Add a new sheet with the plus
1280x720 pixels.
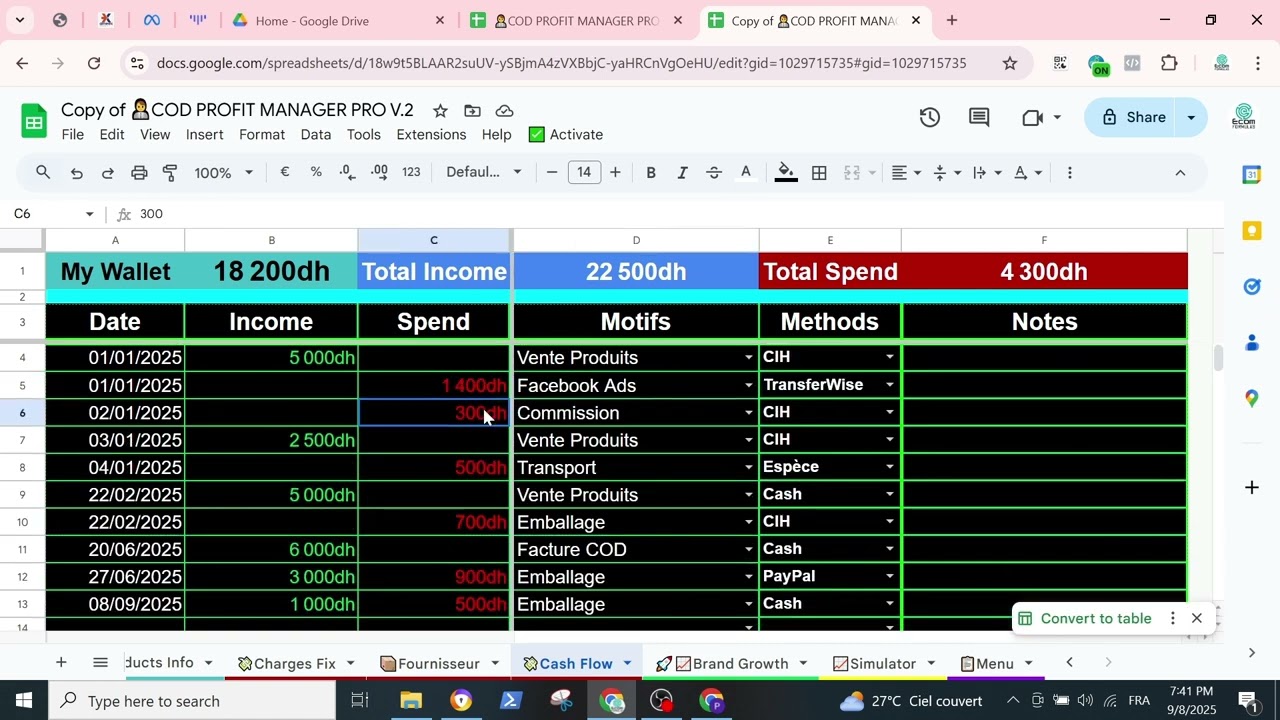click(61, 663)
